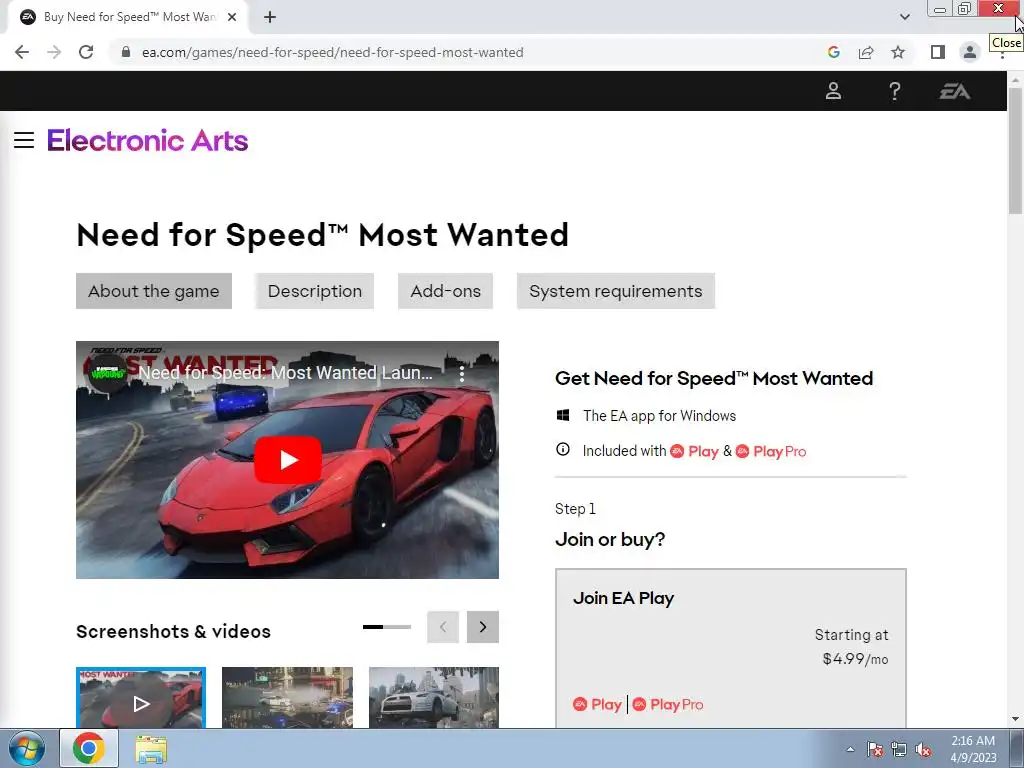Open the first video thumbnail
The width and height of the screenshot is (1024, 768).
point(141,697)
